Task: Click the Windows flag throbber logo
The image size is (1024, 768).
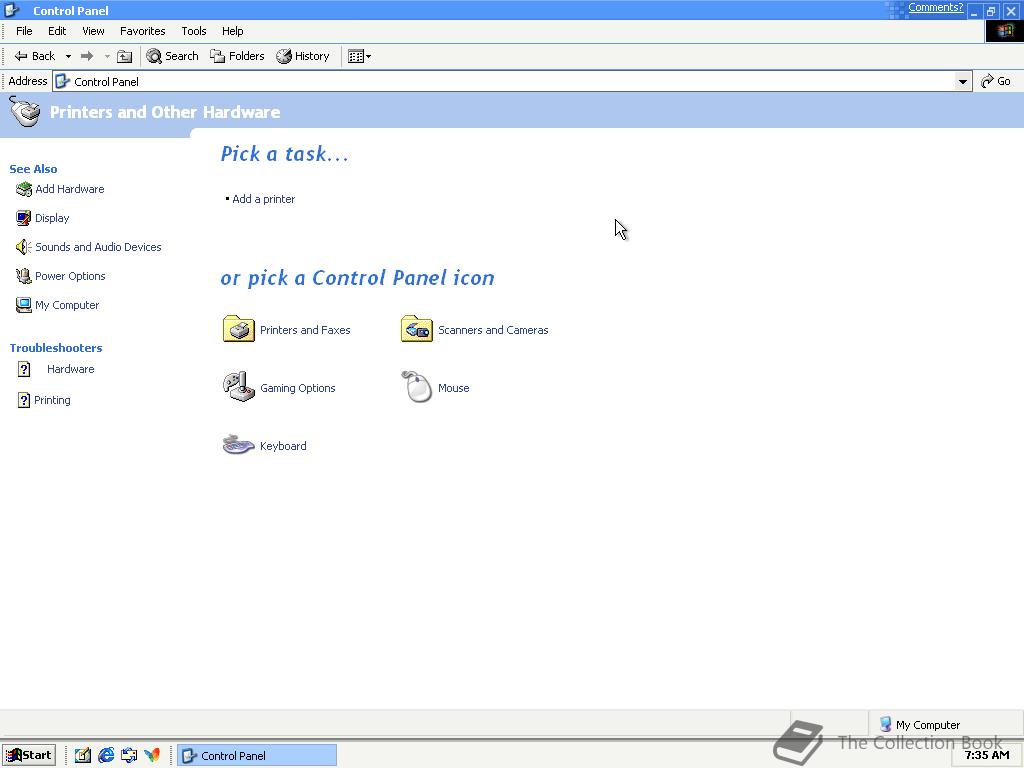Action: (x=1004, y=31)
